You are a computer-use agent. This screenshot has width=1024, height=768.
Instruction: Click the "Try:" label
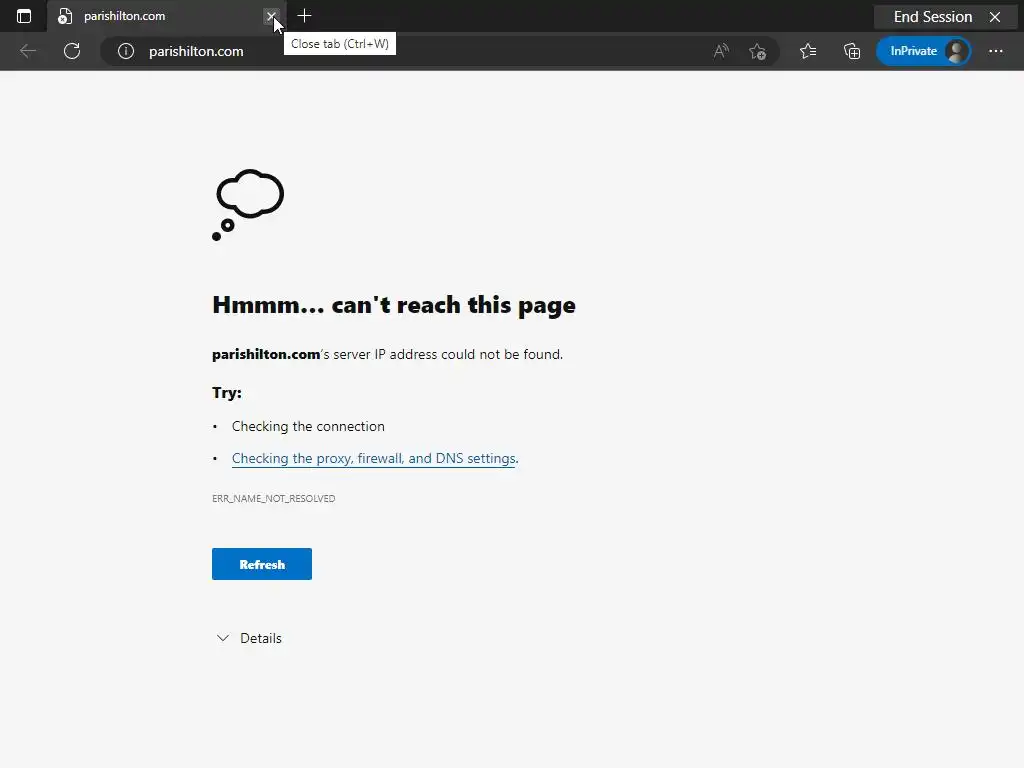click(x=227, y=392)
